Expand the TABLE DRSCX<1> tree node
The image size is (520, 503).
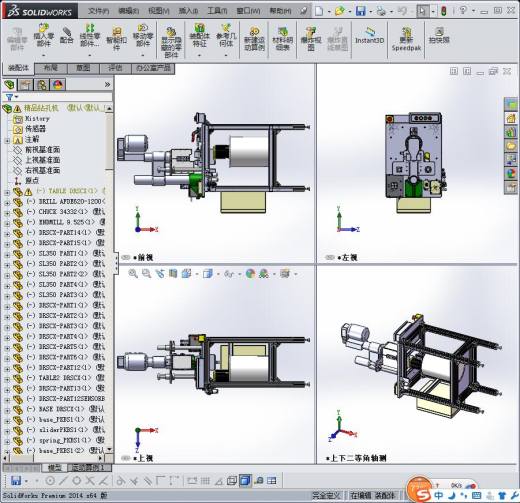[7, 192]
